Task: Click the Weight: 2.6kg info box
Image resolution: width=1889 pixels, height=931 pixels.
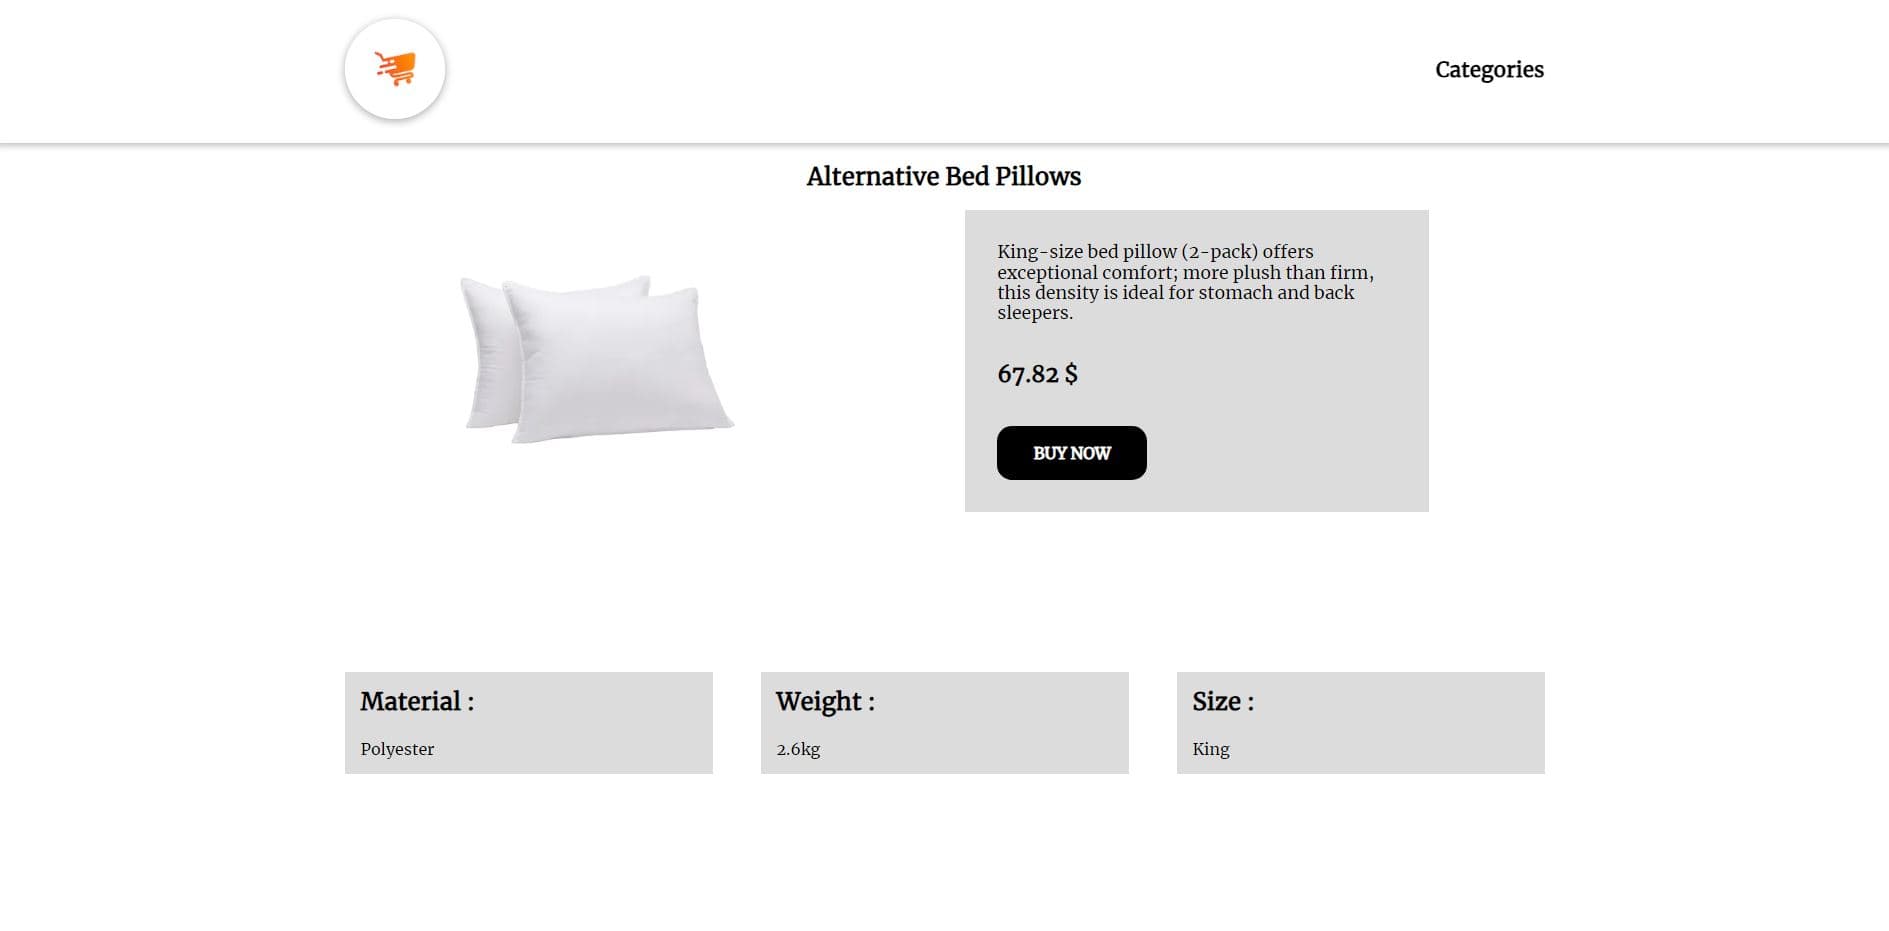Action: point(944,722)
